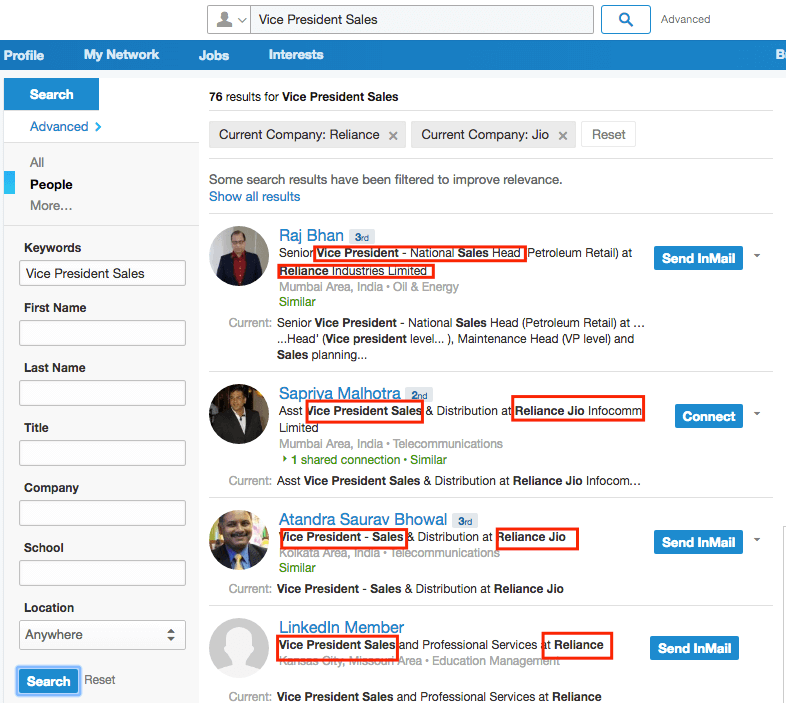
Task: Open Sapriya Malhotra's profile photo
Action: 239,414
